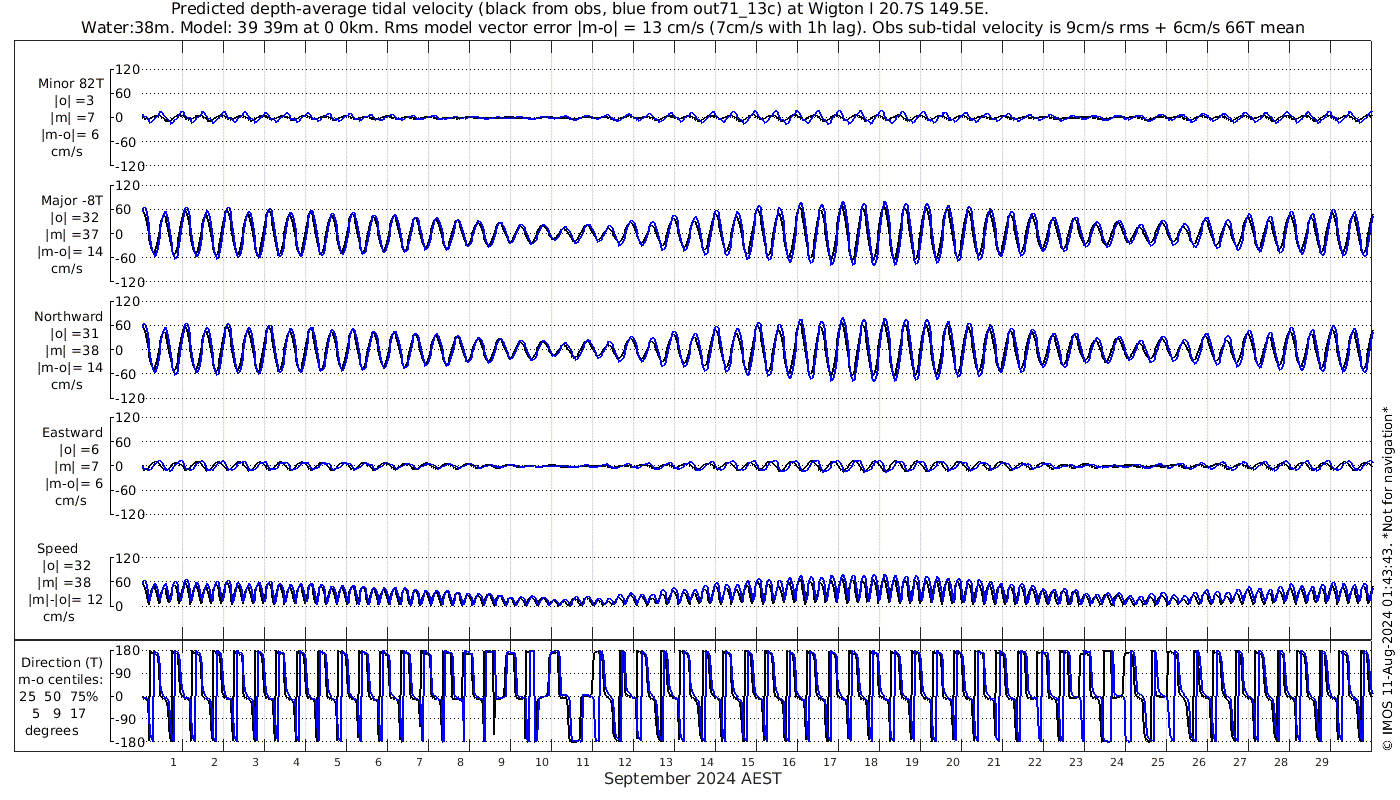
Task: Click the day 1 label on the date axis
Action: coord(173,762)
